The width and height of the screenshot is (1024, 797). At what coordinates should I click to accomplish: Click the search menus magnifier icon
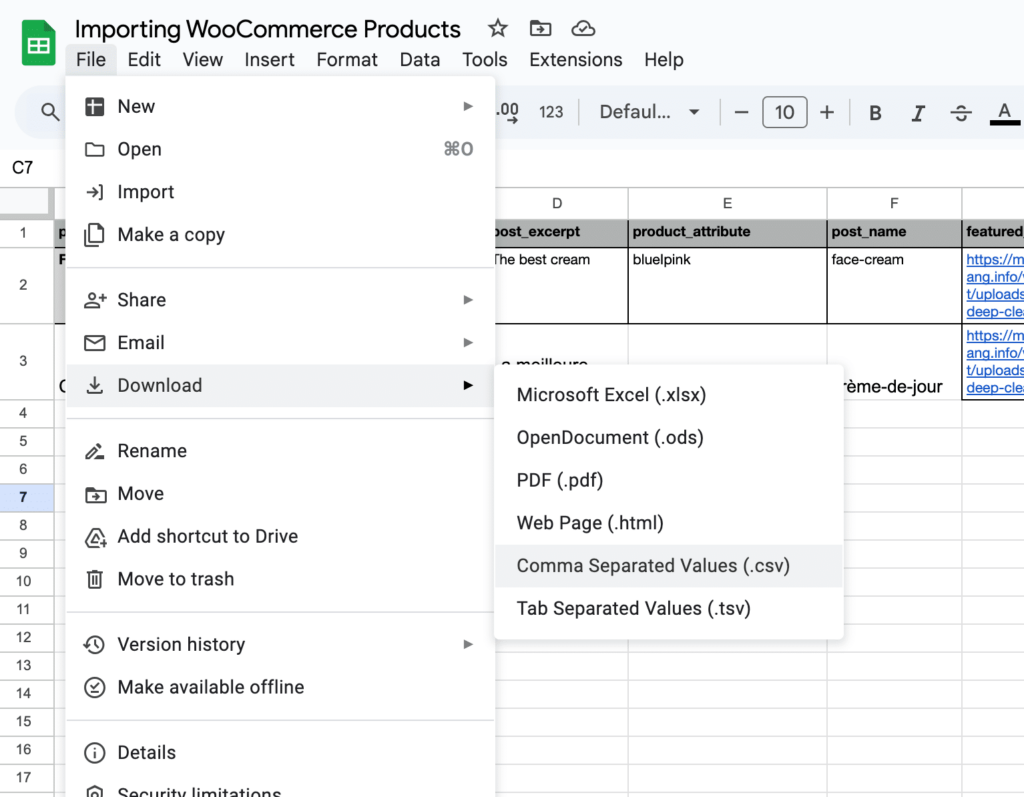tap(50, 112)
